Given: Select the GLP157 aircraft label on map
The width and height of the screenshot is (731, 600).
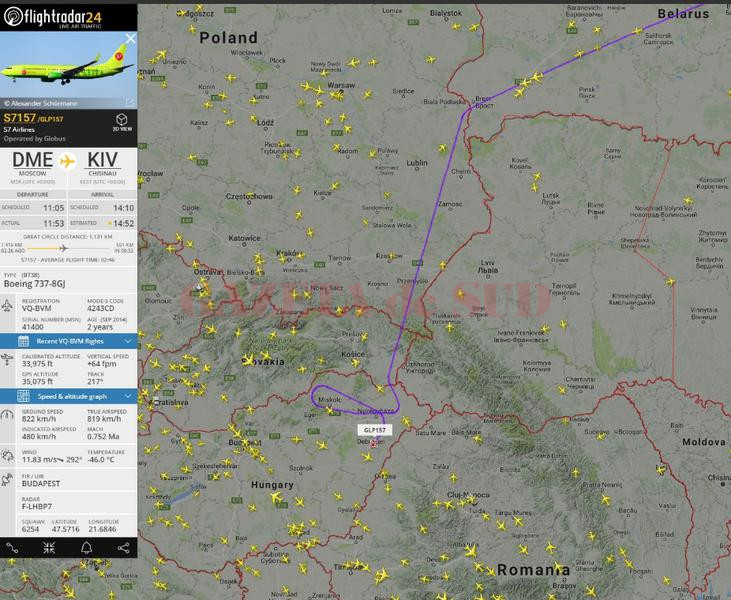Looking at the screenshot, I should click(375, 430).
